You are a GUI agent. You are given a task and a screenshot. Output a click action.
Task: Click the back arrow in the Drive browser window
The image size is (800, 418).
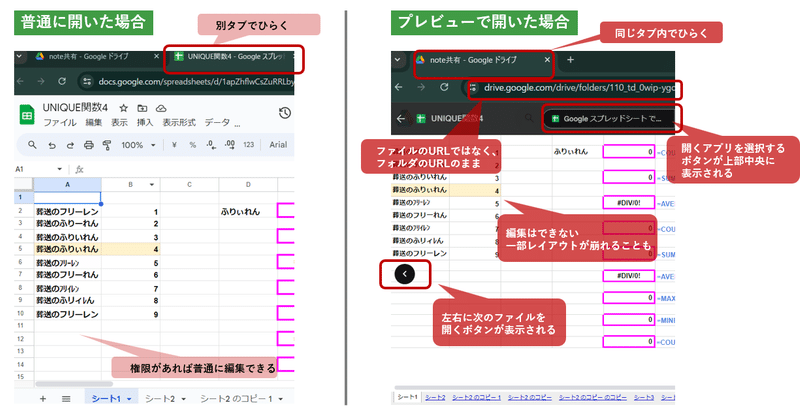399,87
